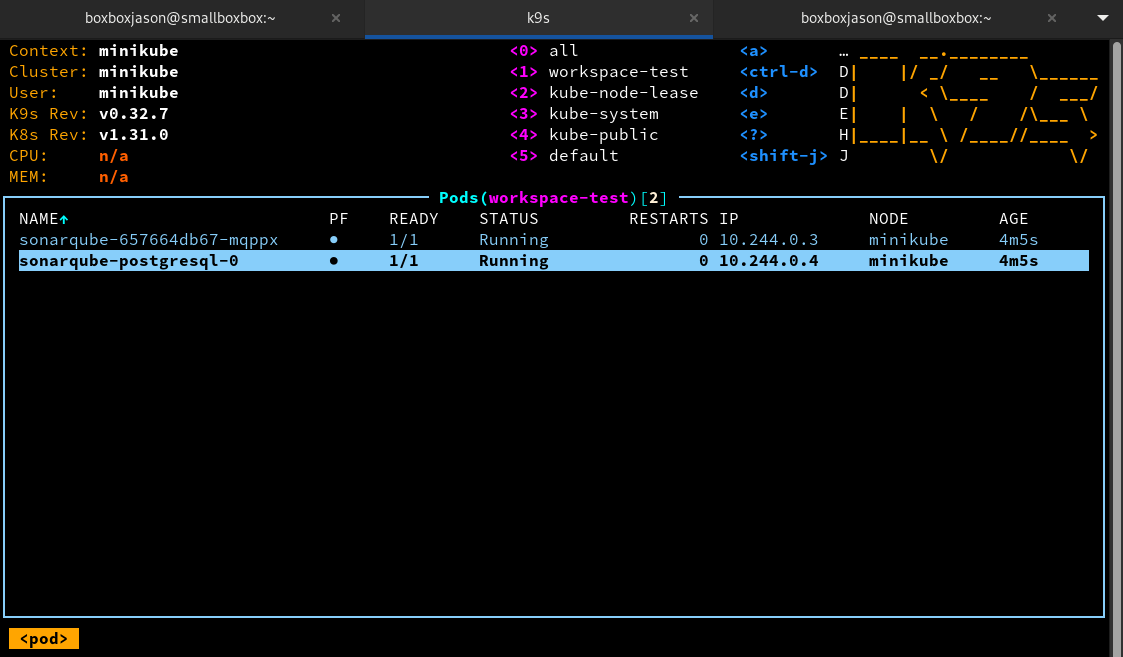Close the k9s tab
1123x657 pixels.
[x=693, y=19]
